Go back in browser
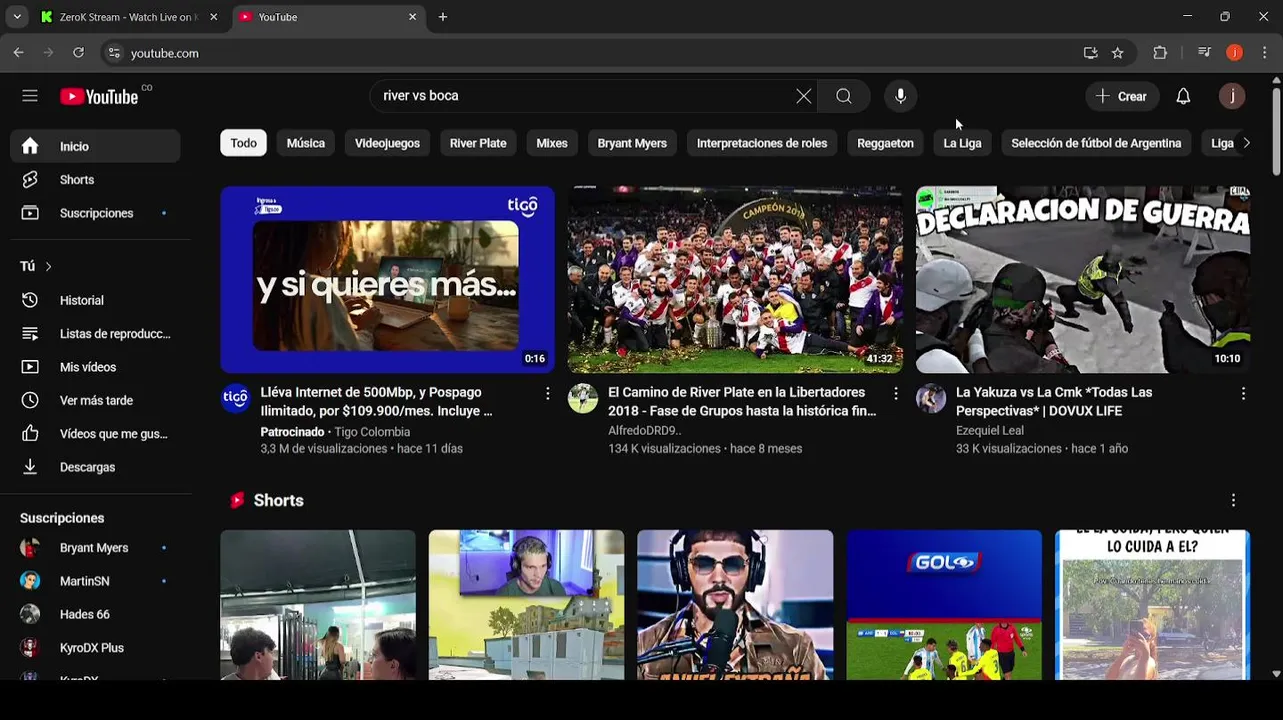Image resolution: width=1283 pixels, height=720 pixels. [x=19, y=53]
